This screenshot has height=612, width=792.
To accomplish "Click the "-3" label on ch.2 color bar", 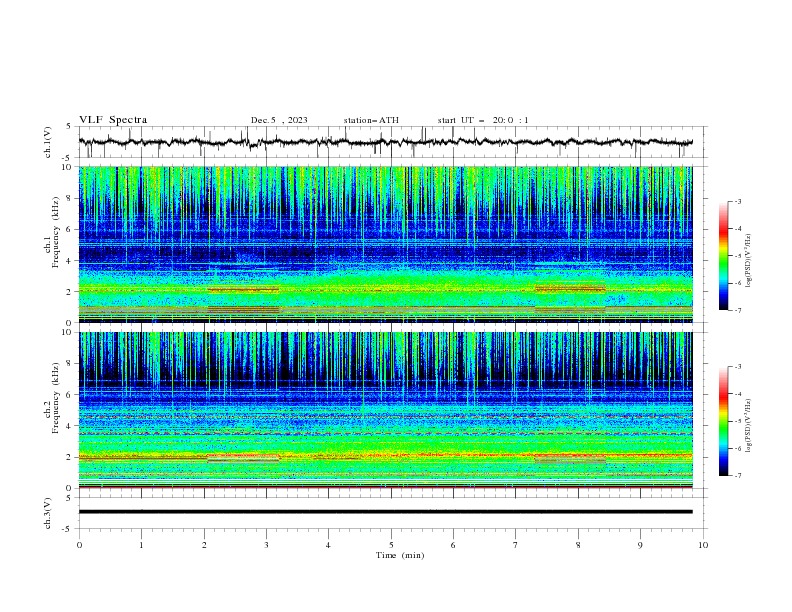I will 738,367.
